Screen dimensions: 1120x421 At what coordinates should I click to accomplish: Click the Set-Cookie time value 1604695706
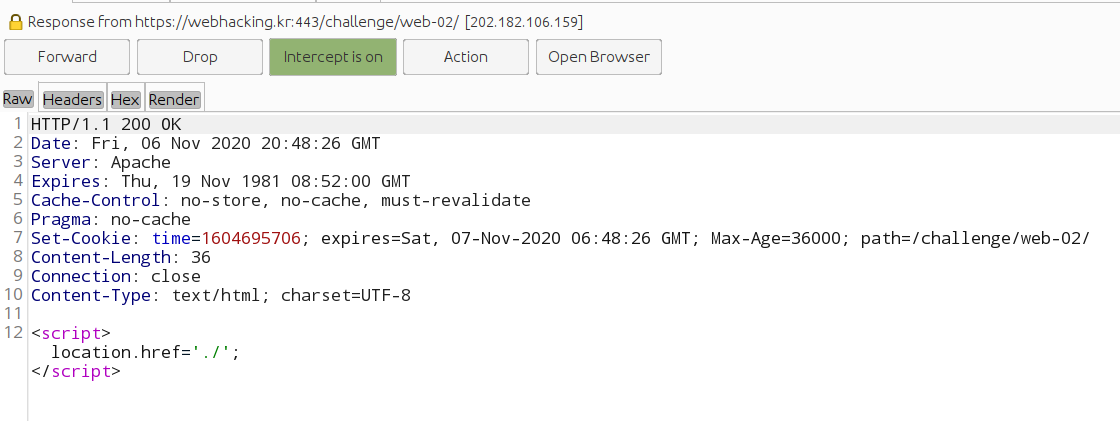(x=251, y=238)
